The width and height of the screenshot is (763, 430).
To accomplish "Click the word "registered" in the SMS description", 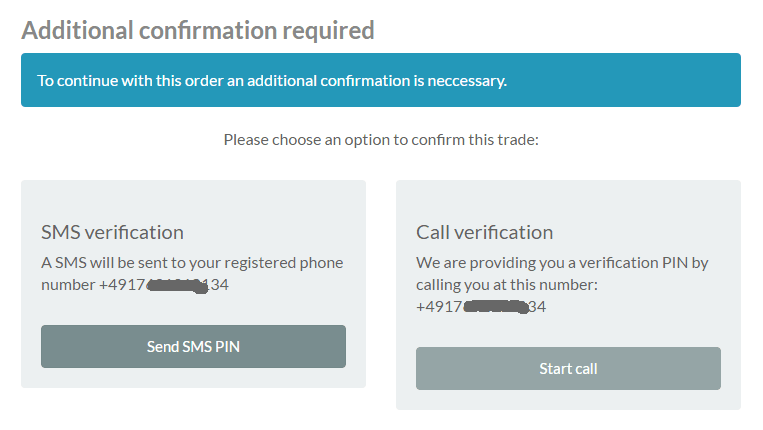I will click(x=254, y=263).
